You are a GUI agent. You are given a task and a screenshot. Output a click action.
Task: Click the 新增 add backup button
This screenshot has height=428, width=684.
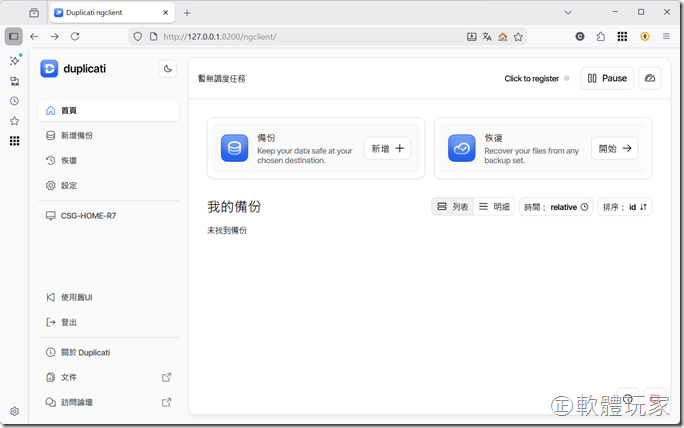coord(387,148)
